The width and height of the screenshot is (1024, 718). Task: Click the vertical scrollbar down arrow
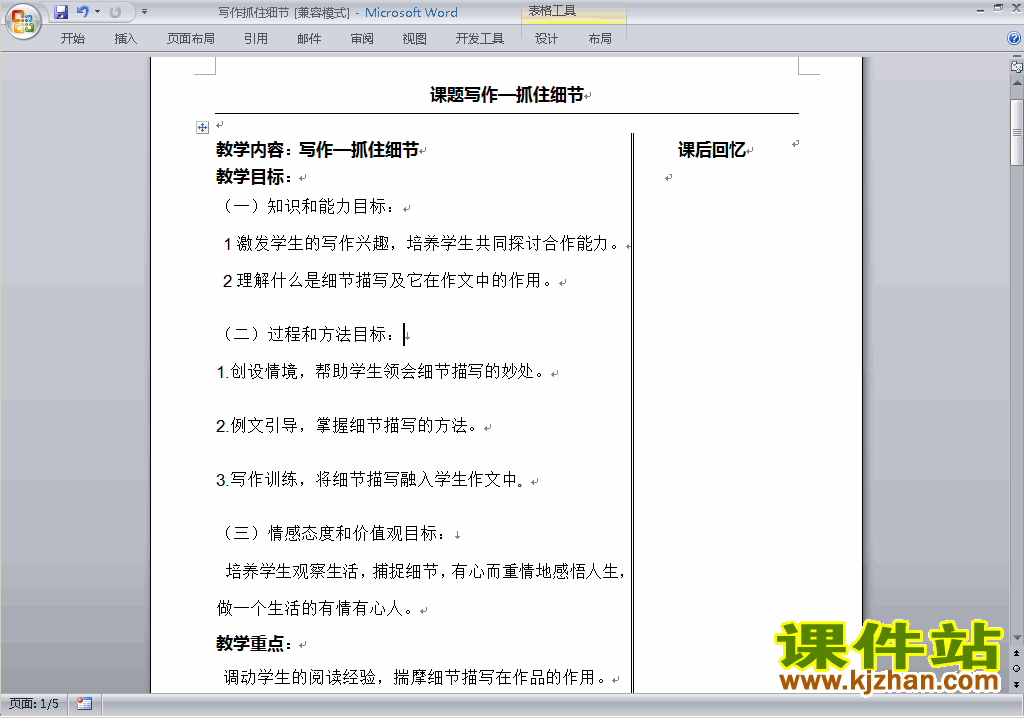[x=1017, y=638]
